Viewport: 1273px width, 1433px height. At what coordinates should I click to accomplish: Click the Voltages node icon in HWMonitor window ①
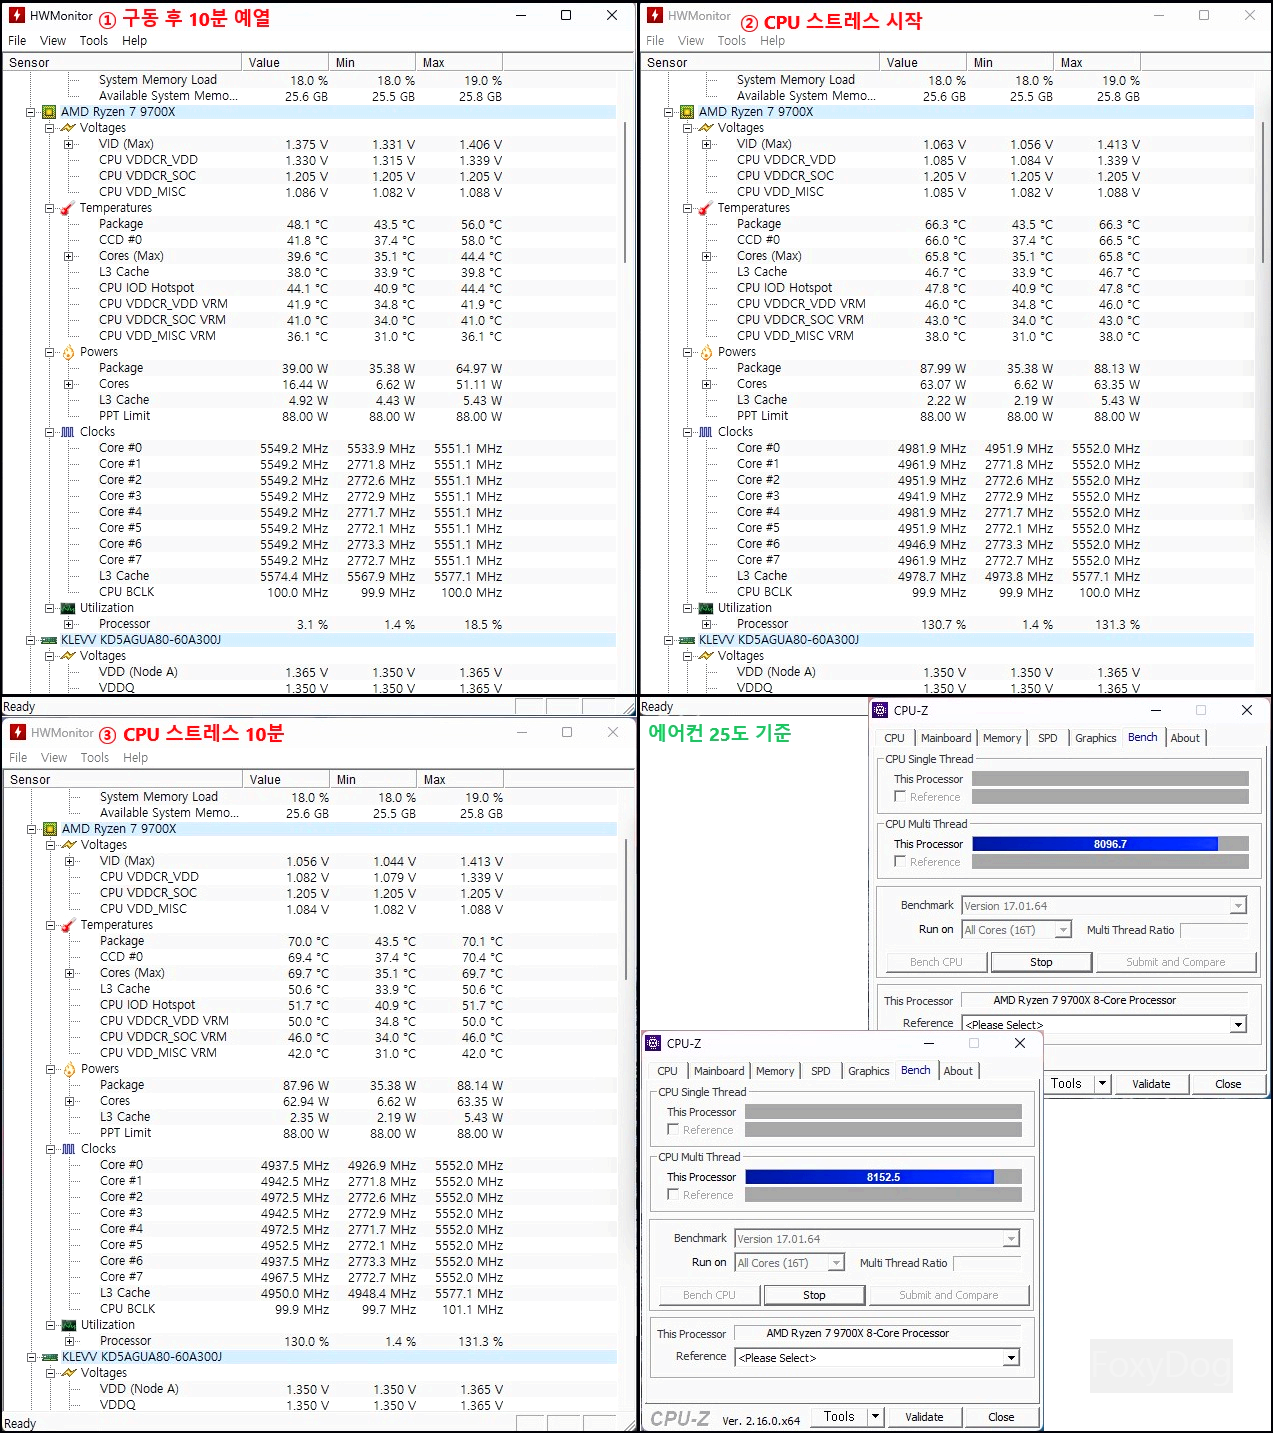click(68, 128)
